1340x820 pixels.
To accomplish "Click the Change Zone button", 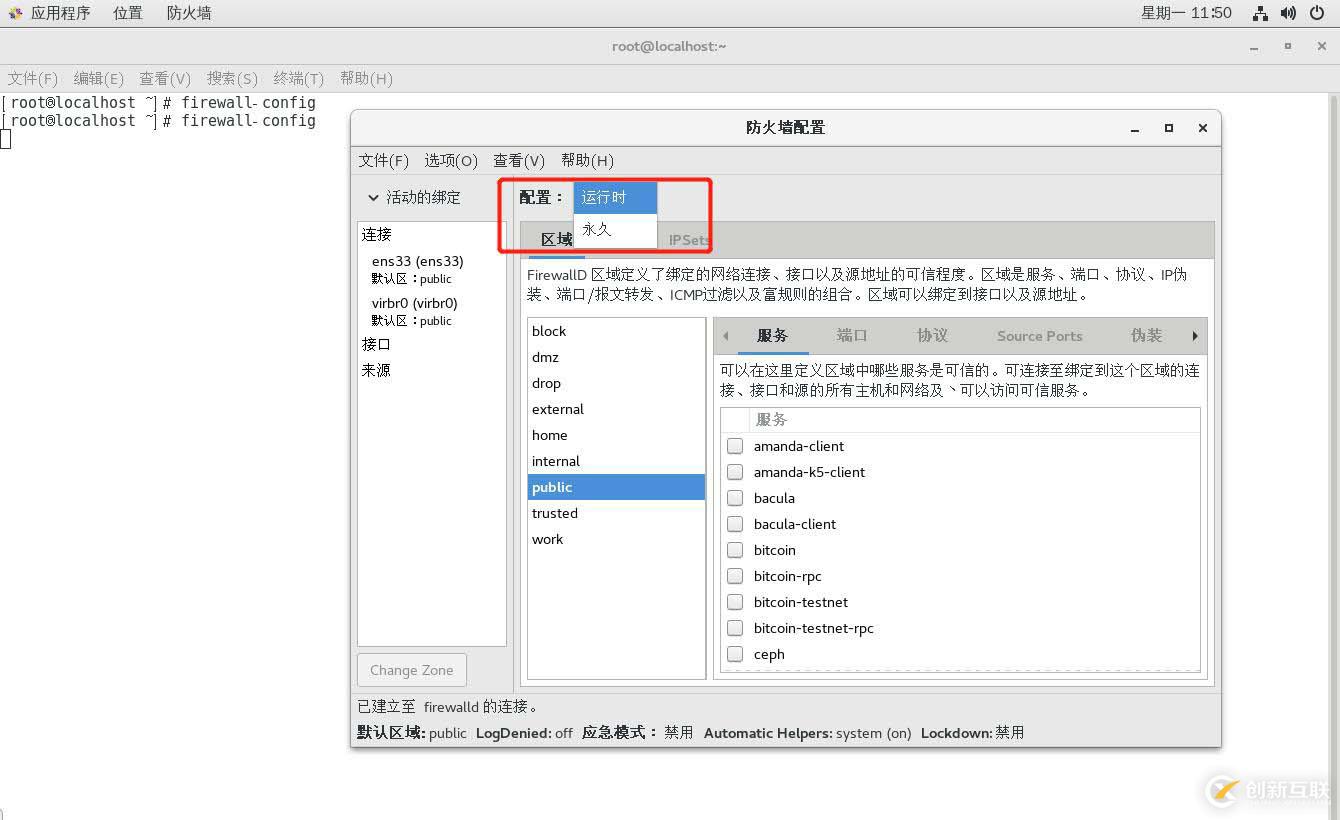I will coord(411,670).
